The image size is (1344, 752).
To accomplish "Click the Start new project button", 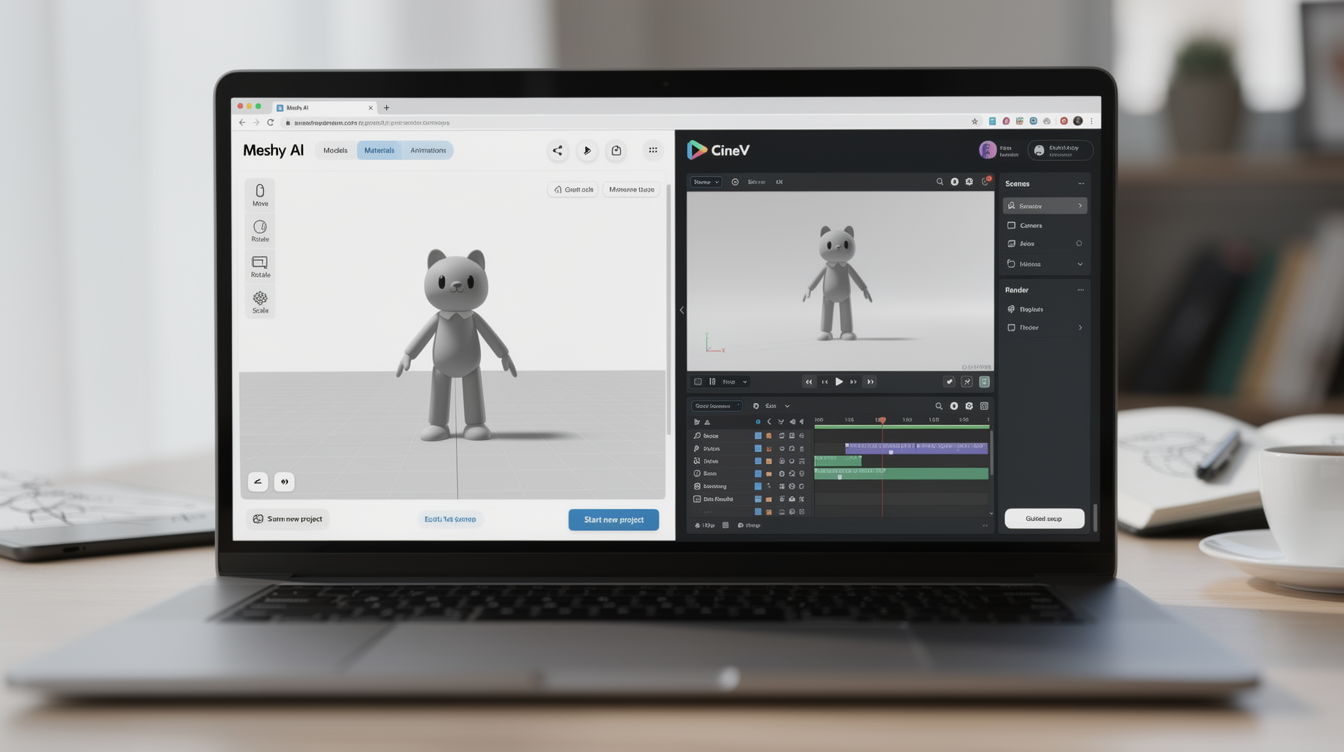I will click(613, 520).
